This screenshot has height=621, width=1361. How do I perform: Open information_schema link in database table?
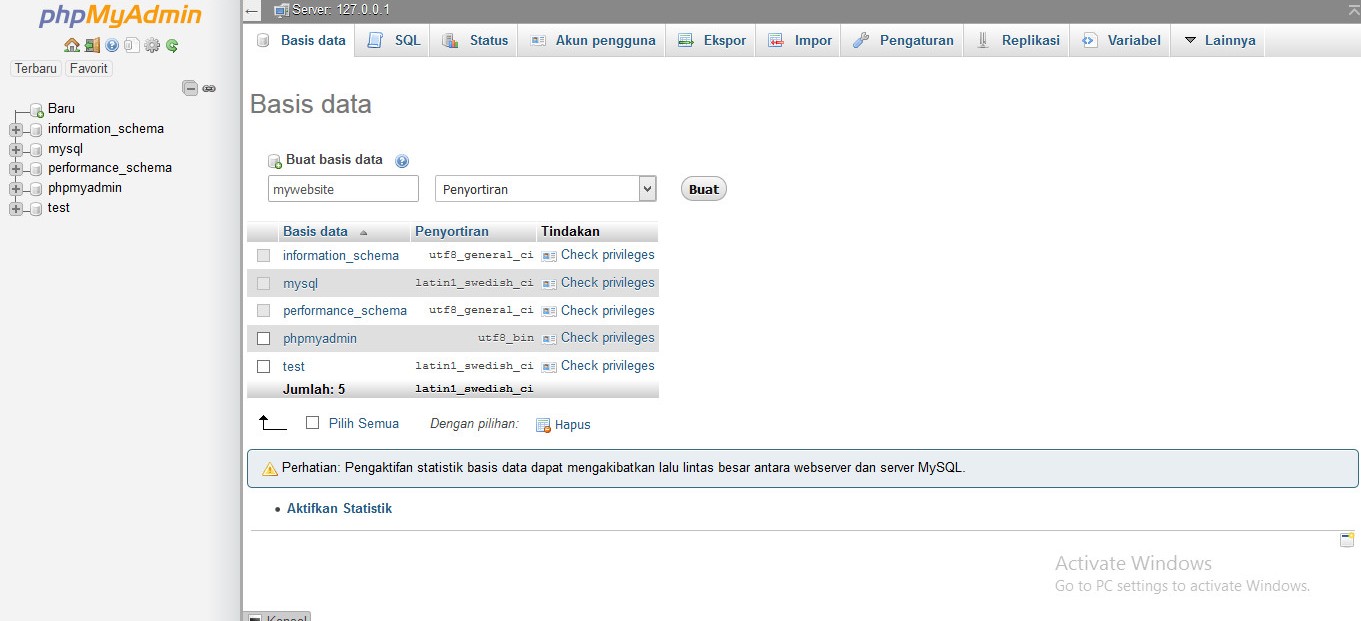click(x=341, y=256)
